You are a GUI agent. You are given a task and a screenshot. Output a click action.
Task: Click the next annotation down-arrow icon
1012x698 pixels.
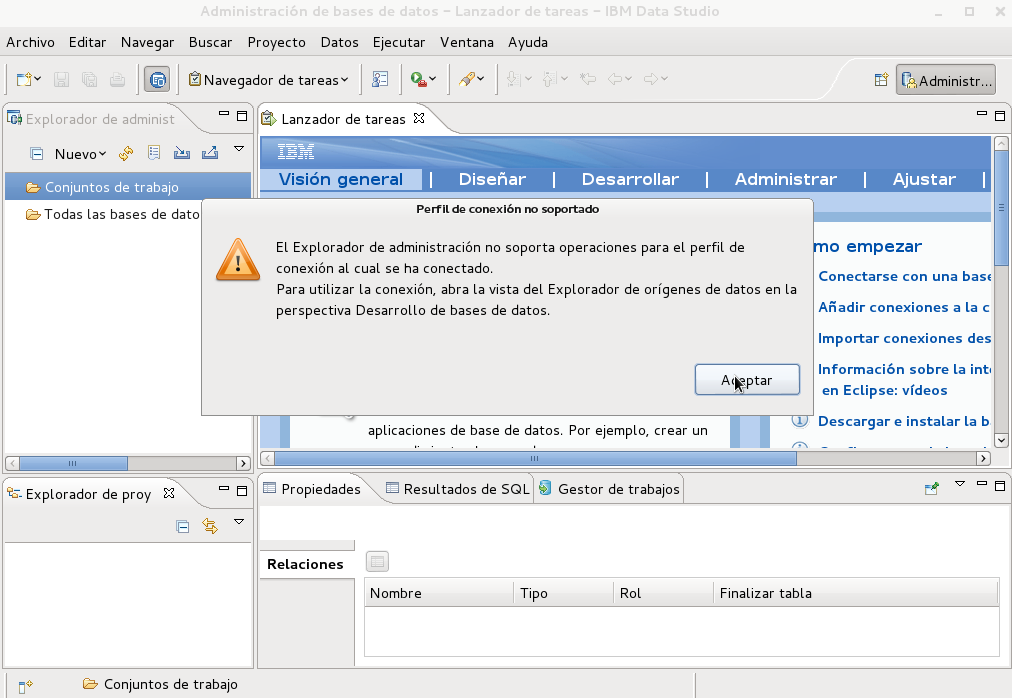click(513, 79)
